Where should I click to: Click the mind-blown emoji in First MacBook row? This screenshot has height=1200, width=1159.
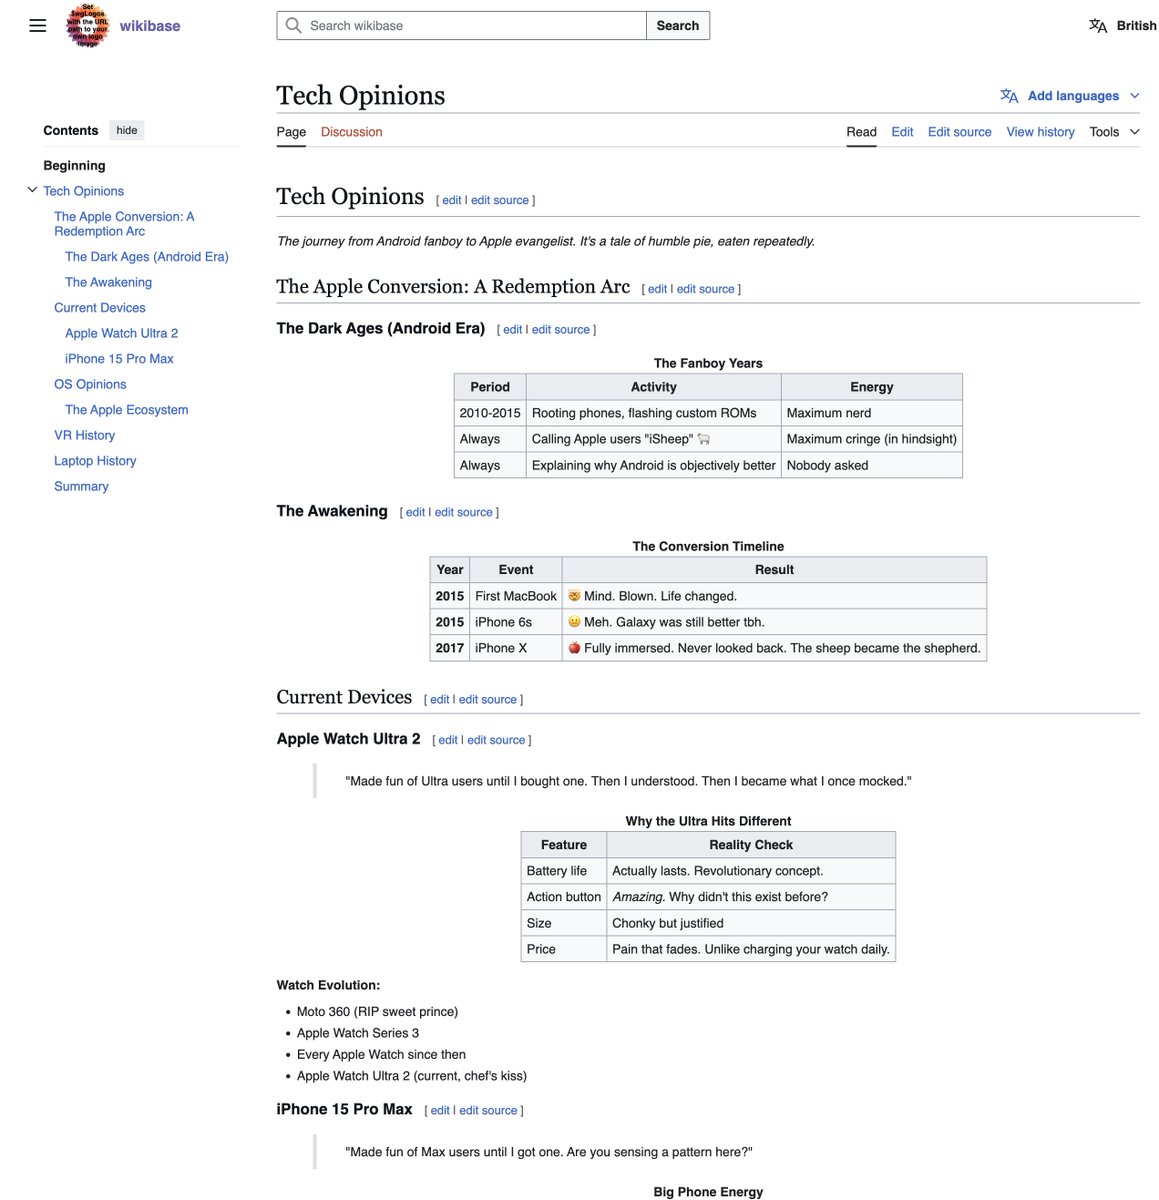click(x=574, y=596)
